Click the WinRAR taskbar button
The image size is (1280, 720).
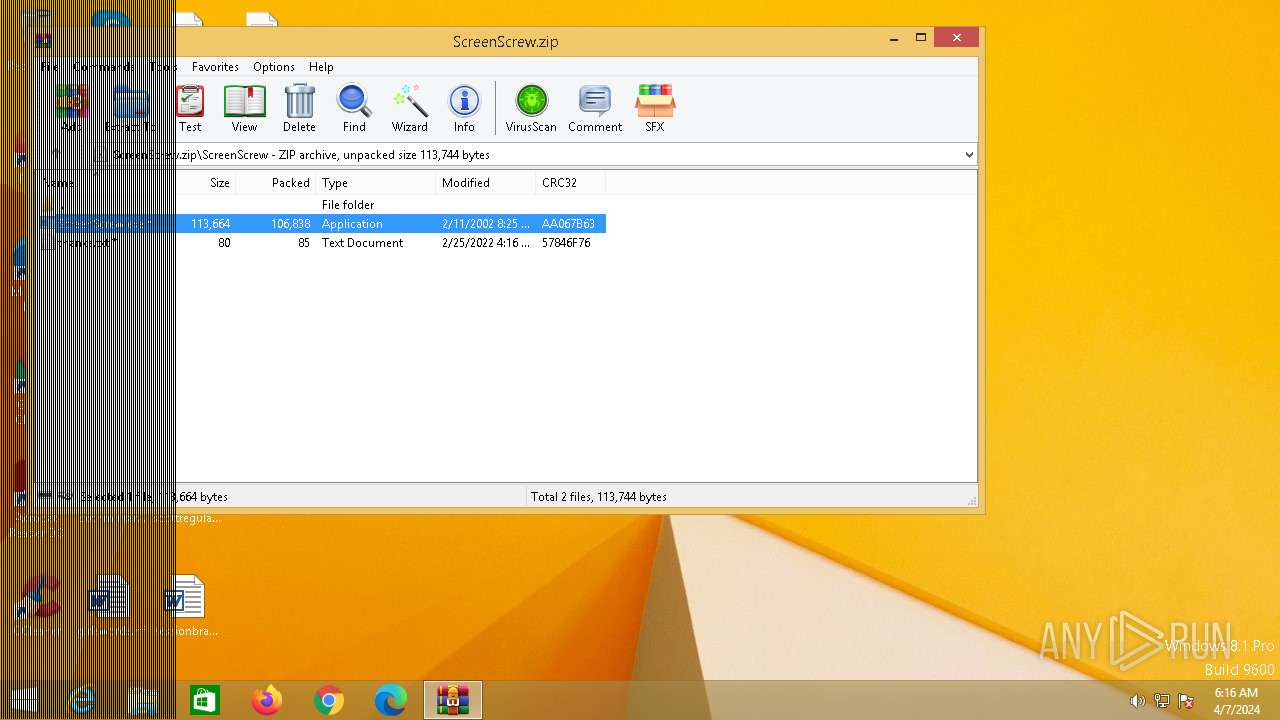(453, 701)
